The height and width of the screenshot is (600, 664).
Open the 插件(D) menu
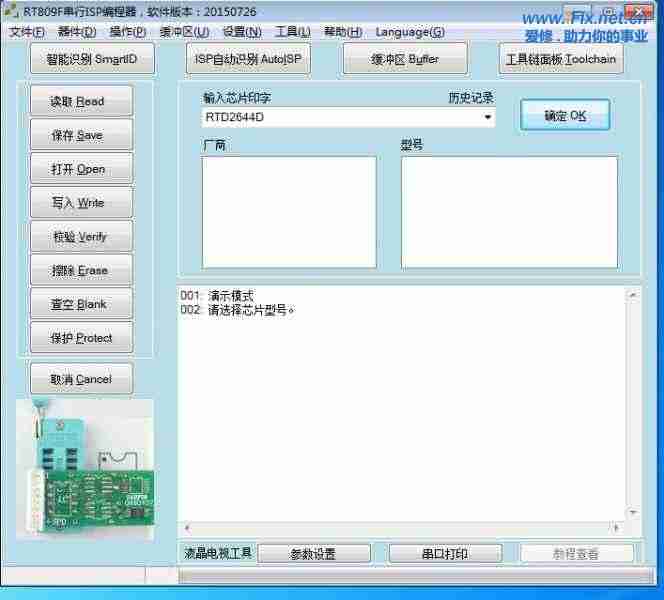pyautogui.click(x=77, y=32)
